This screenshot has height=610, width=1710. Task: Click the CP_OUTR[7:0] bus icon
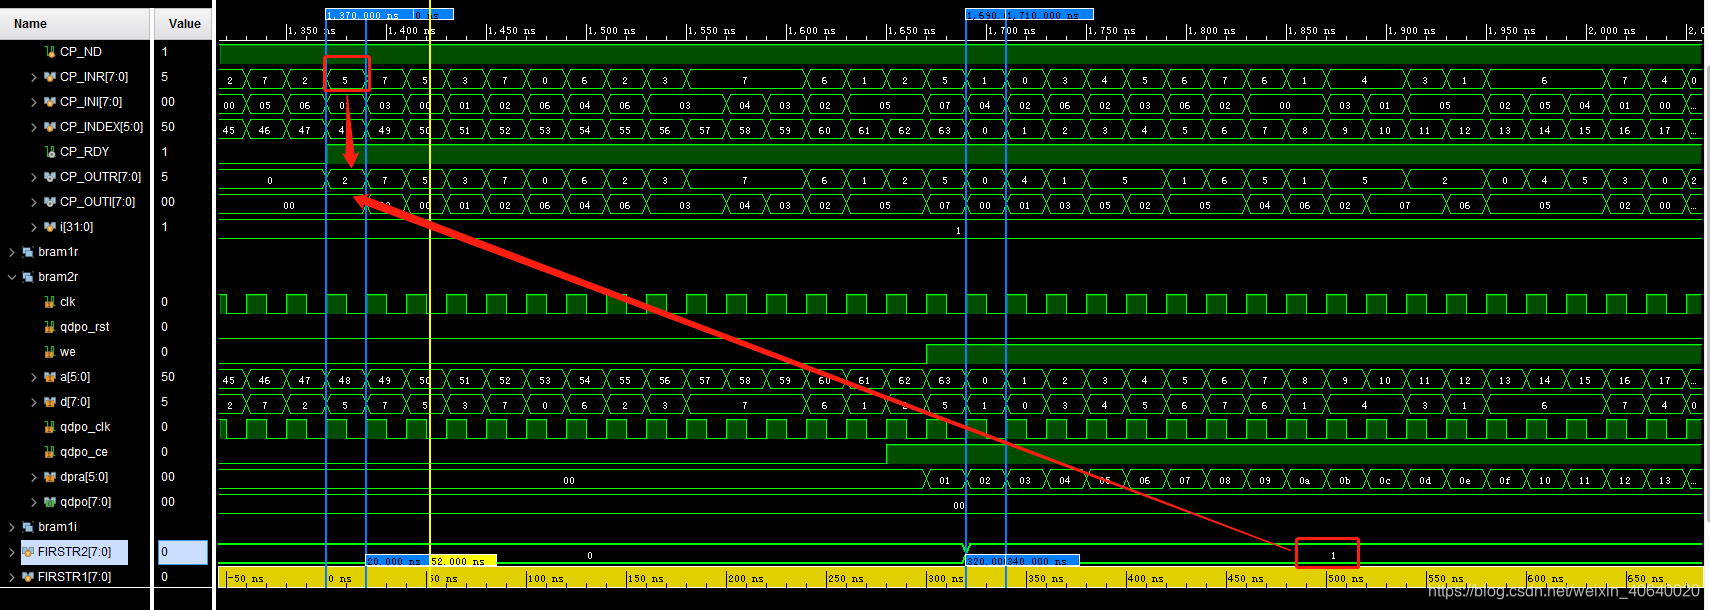click(x=50, y=177)
